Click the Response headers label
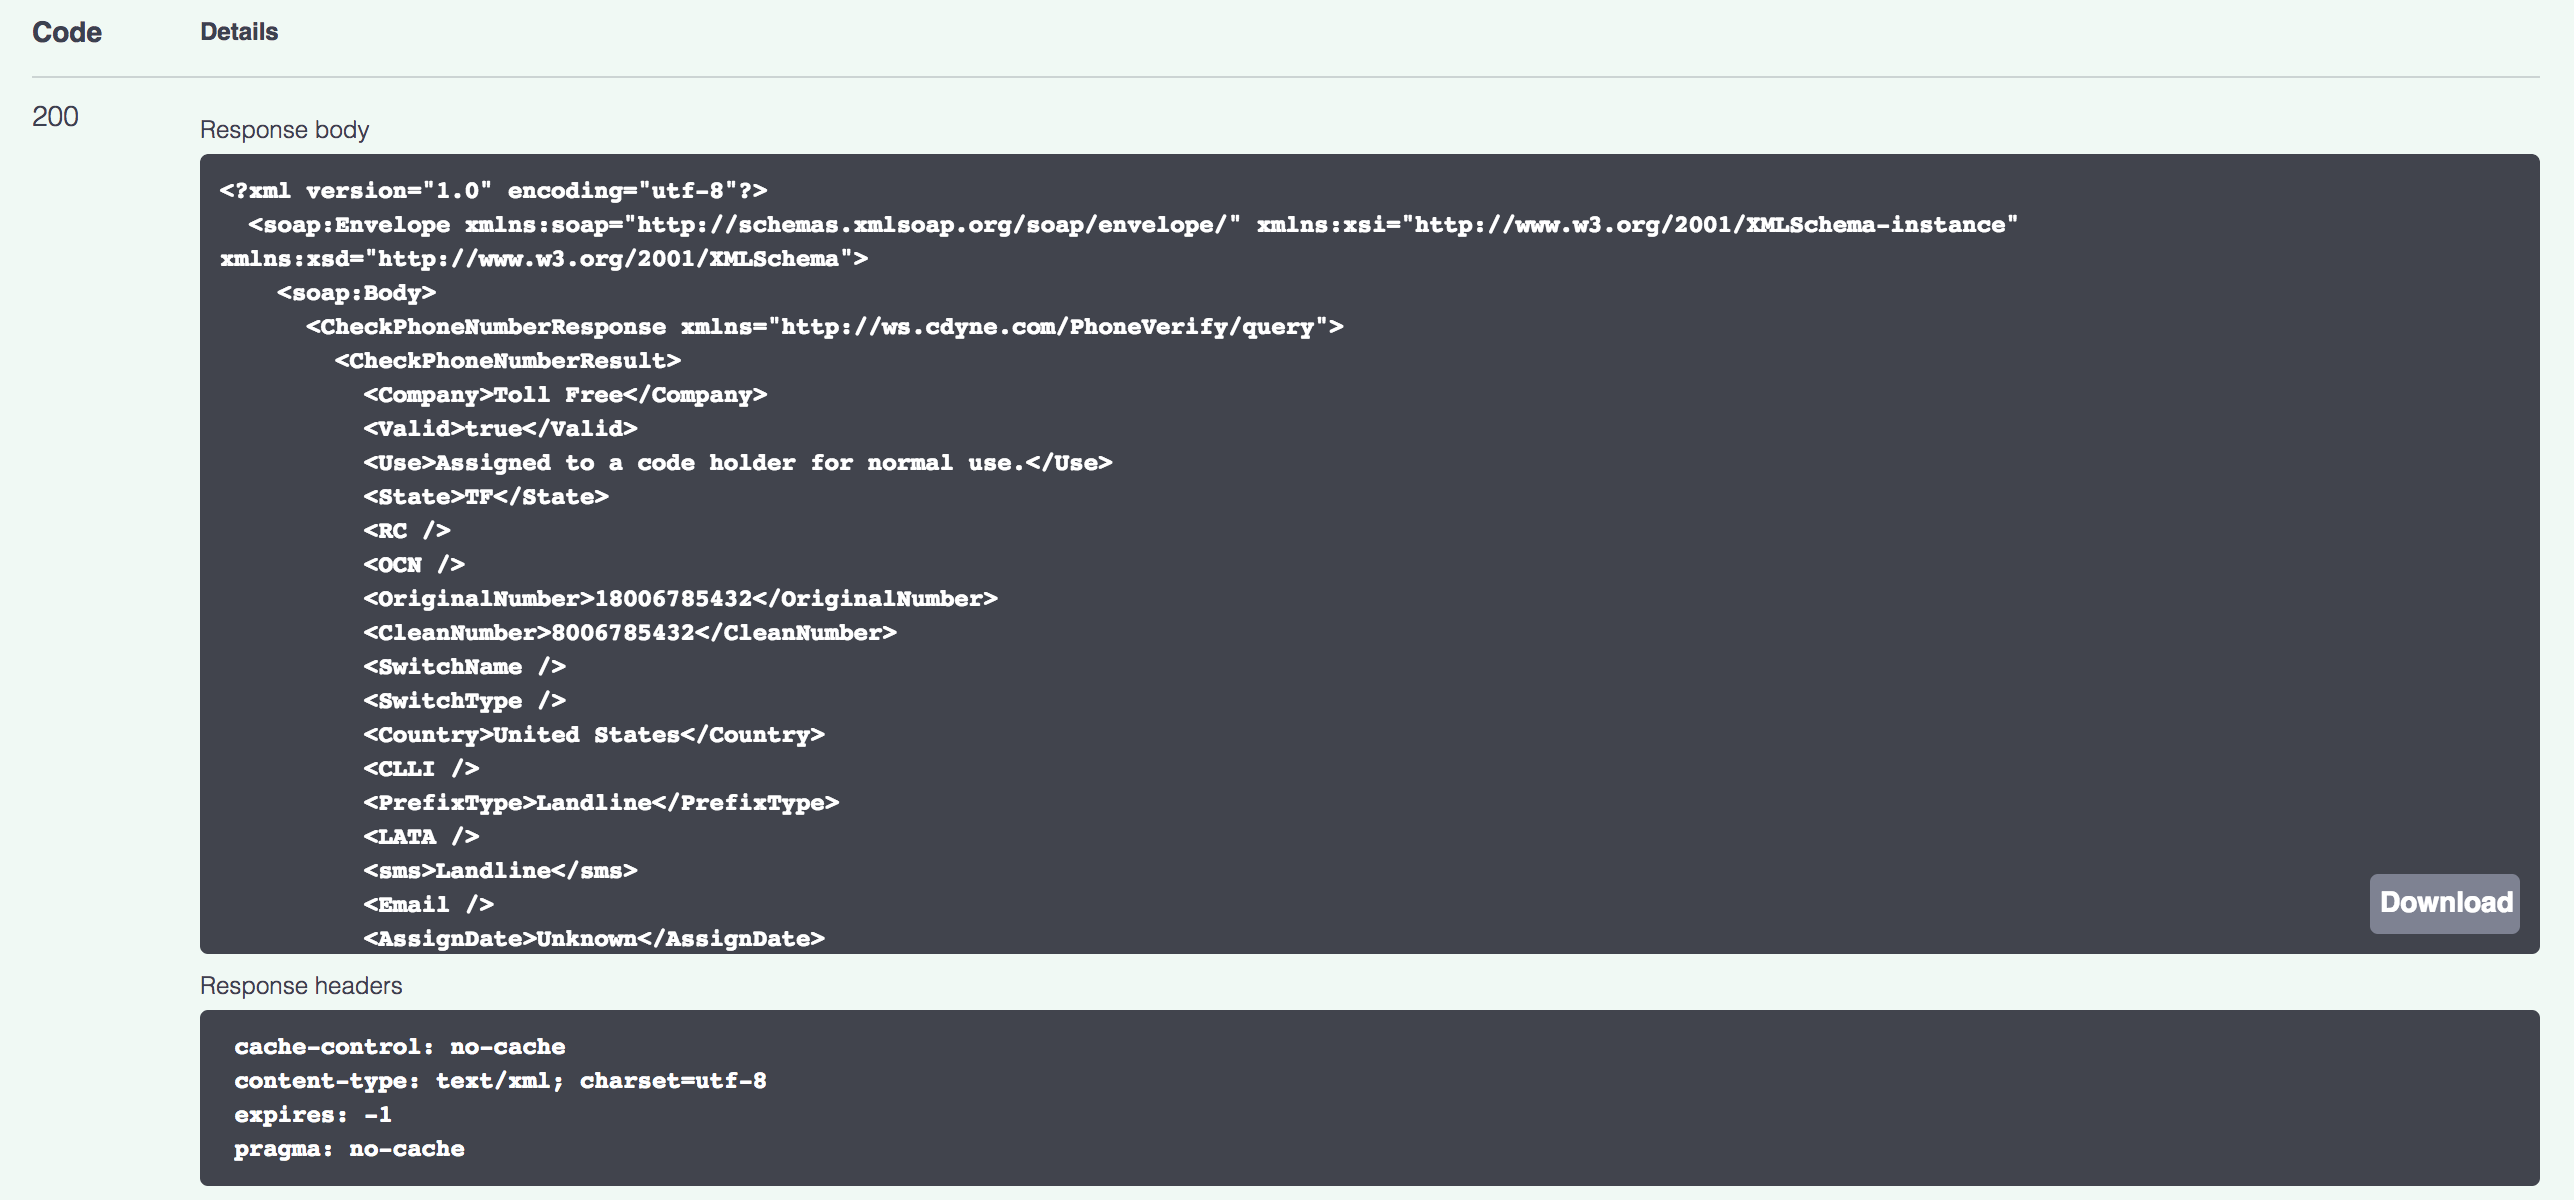The image size is (2574, 1200). click(301, 985)
